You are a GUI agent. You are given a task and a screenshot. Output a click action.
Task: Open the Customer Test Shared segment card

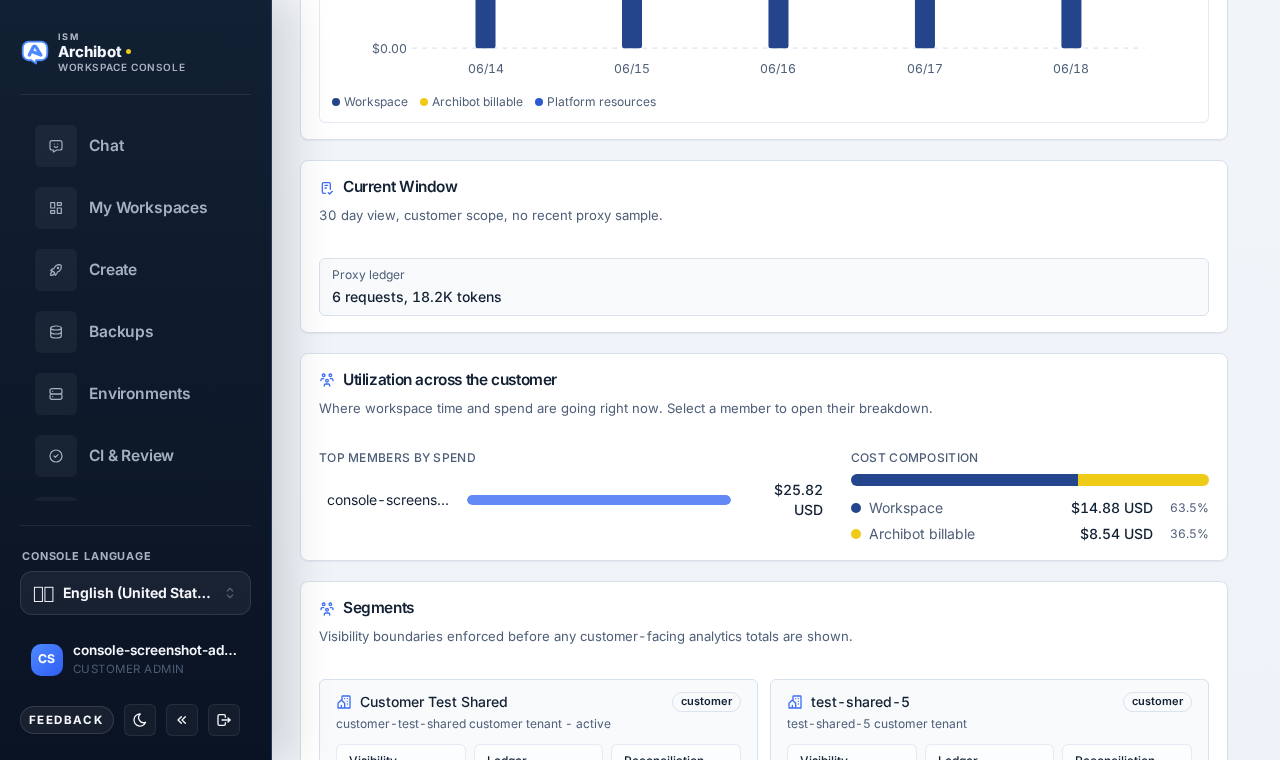[538, 720]
